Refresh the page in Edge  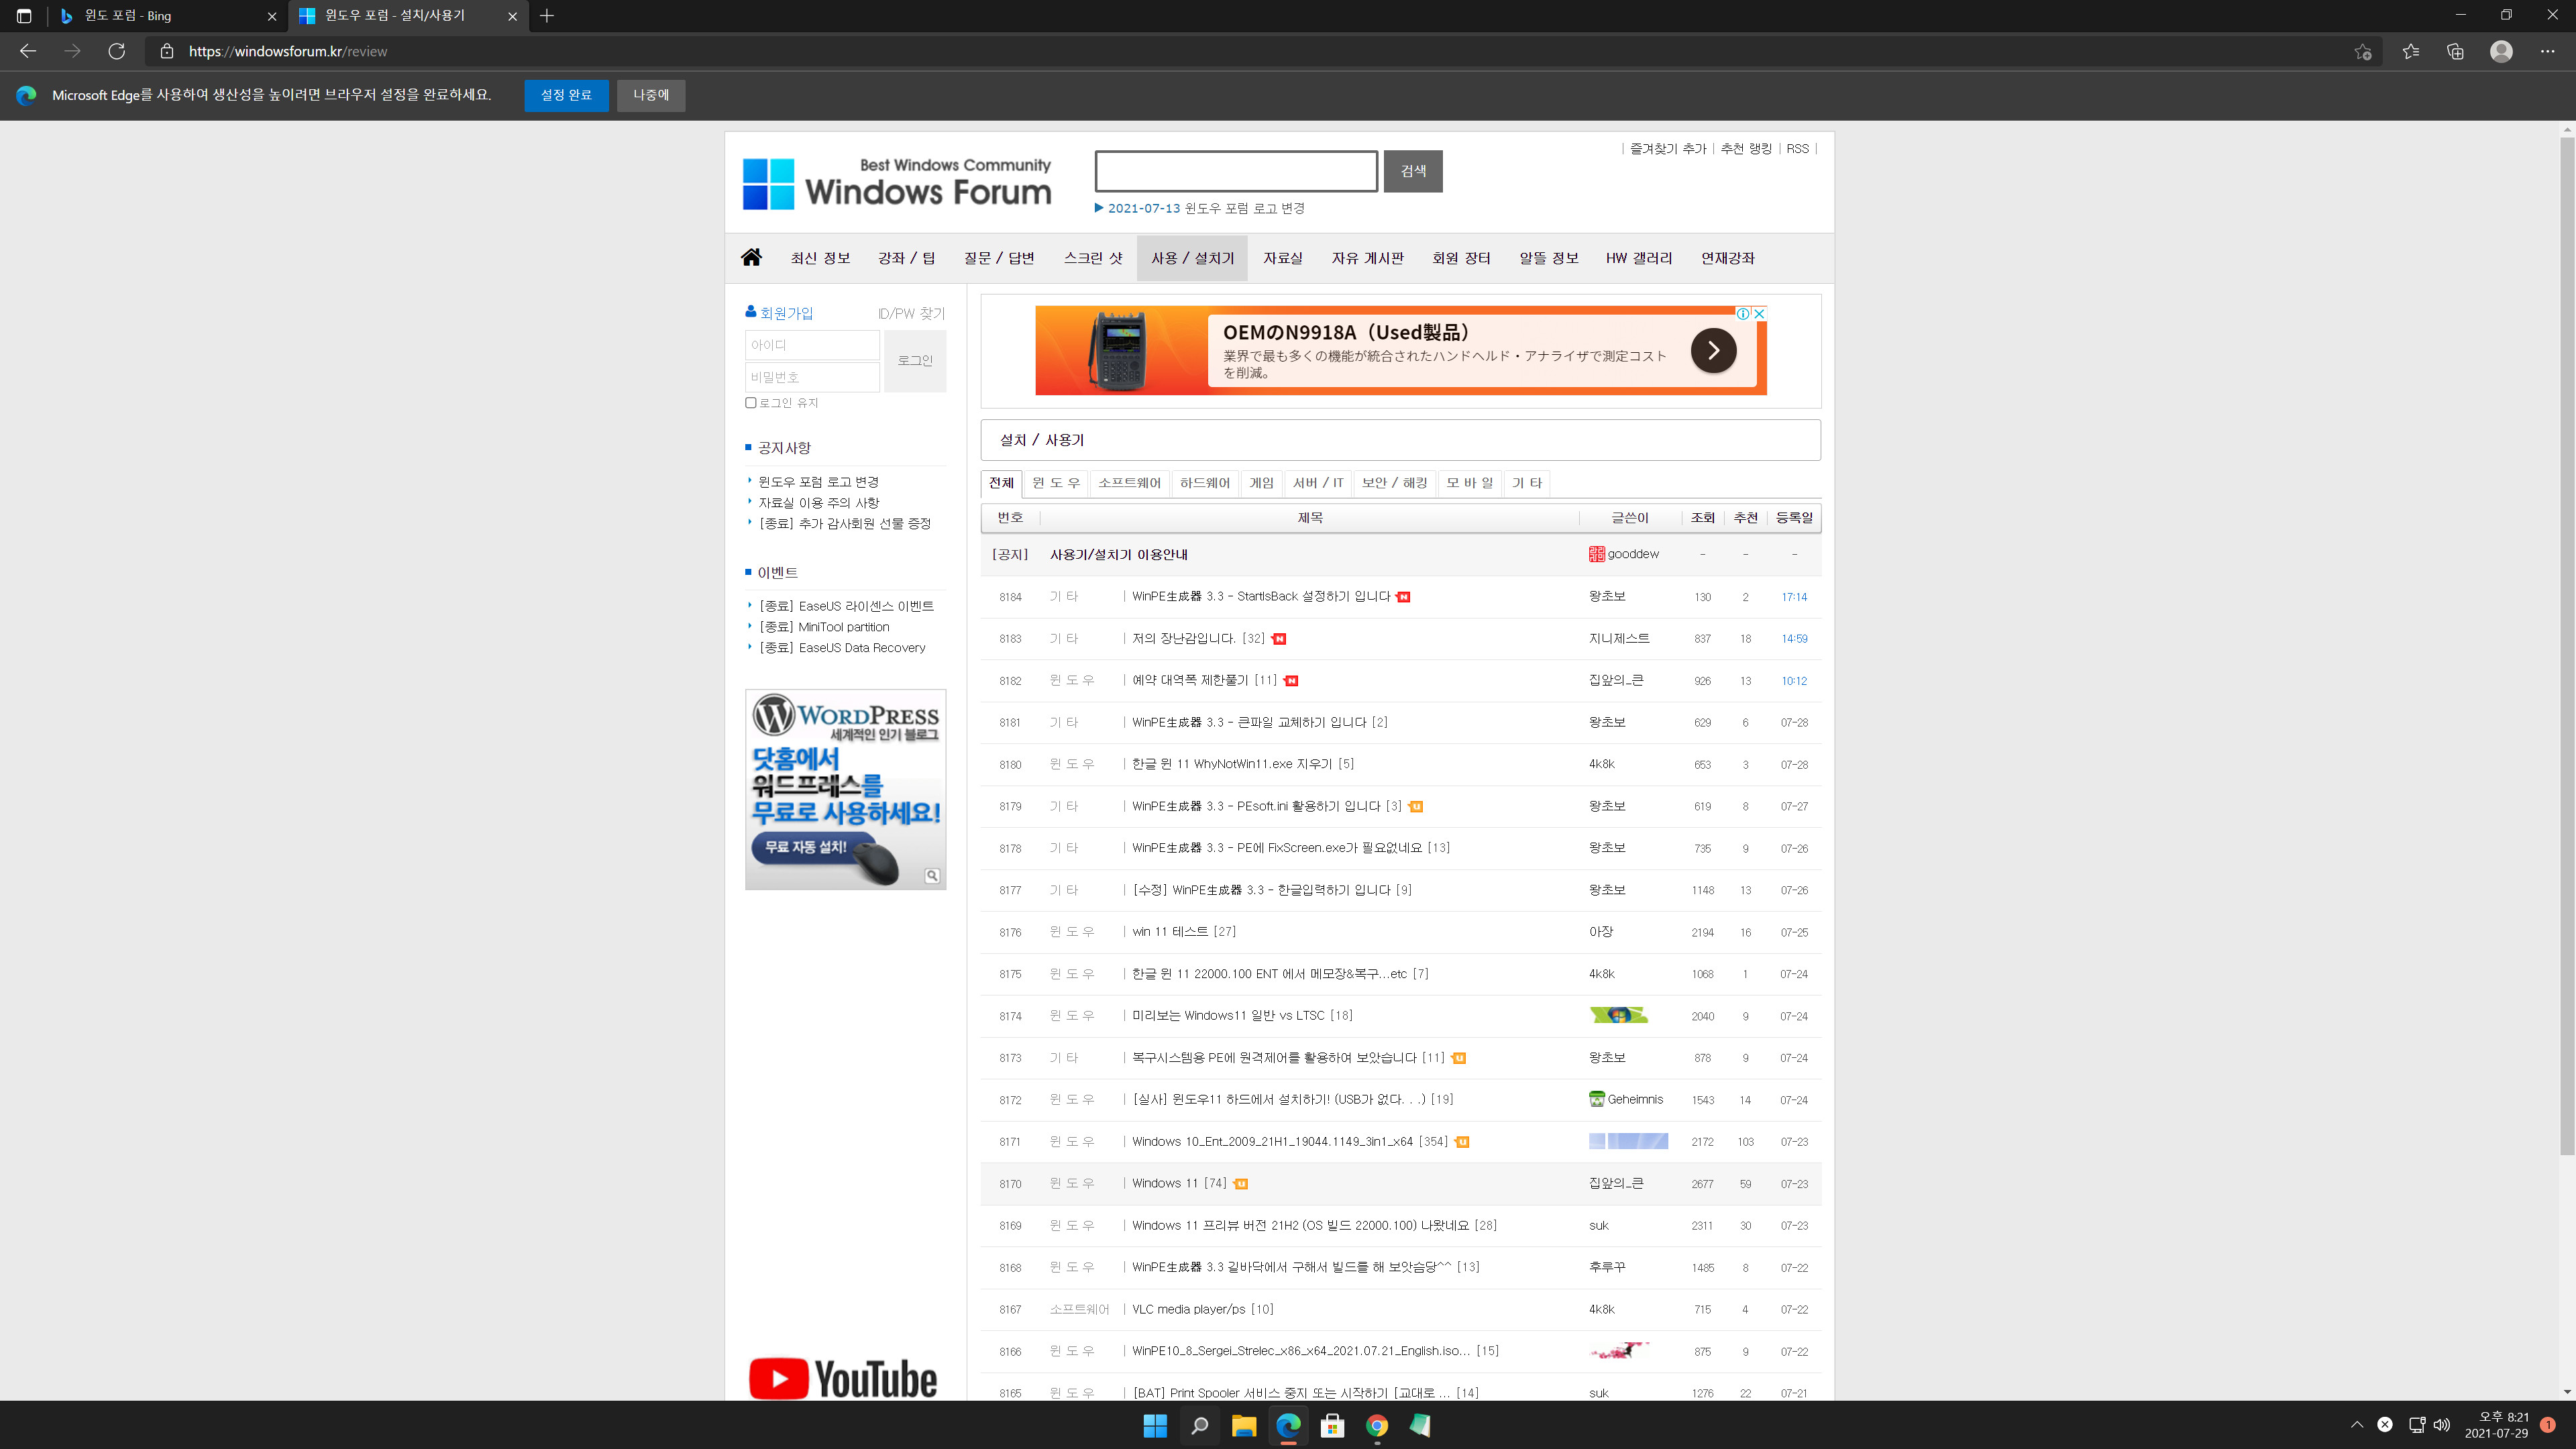[117, 51]
